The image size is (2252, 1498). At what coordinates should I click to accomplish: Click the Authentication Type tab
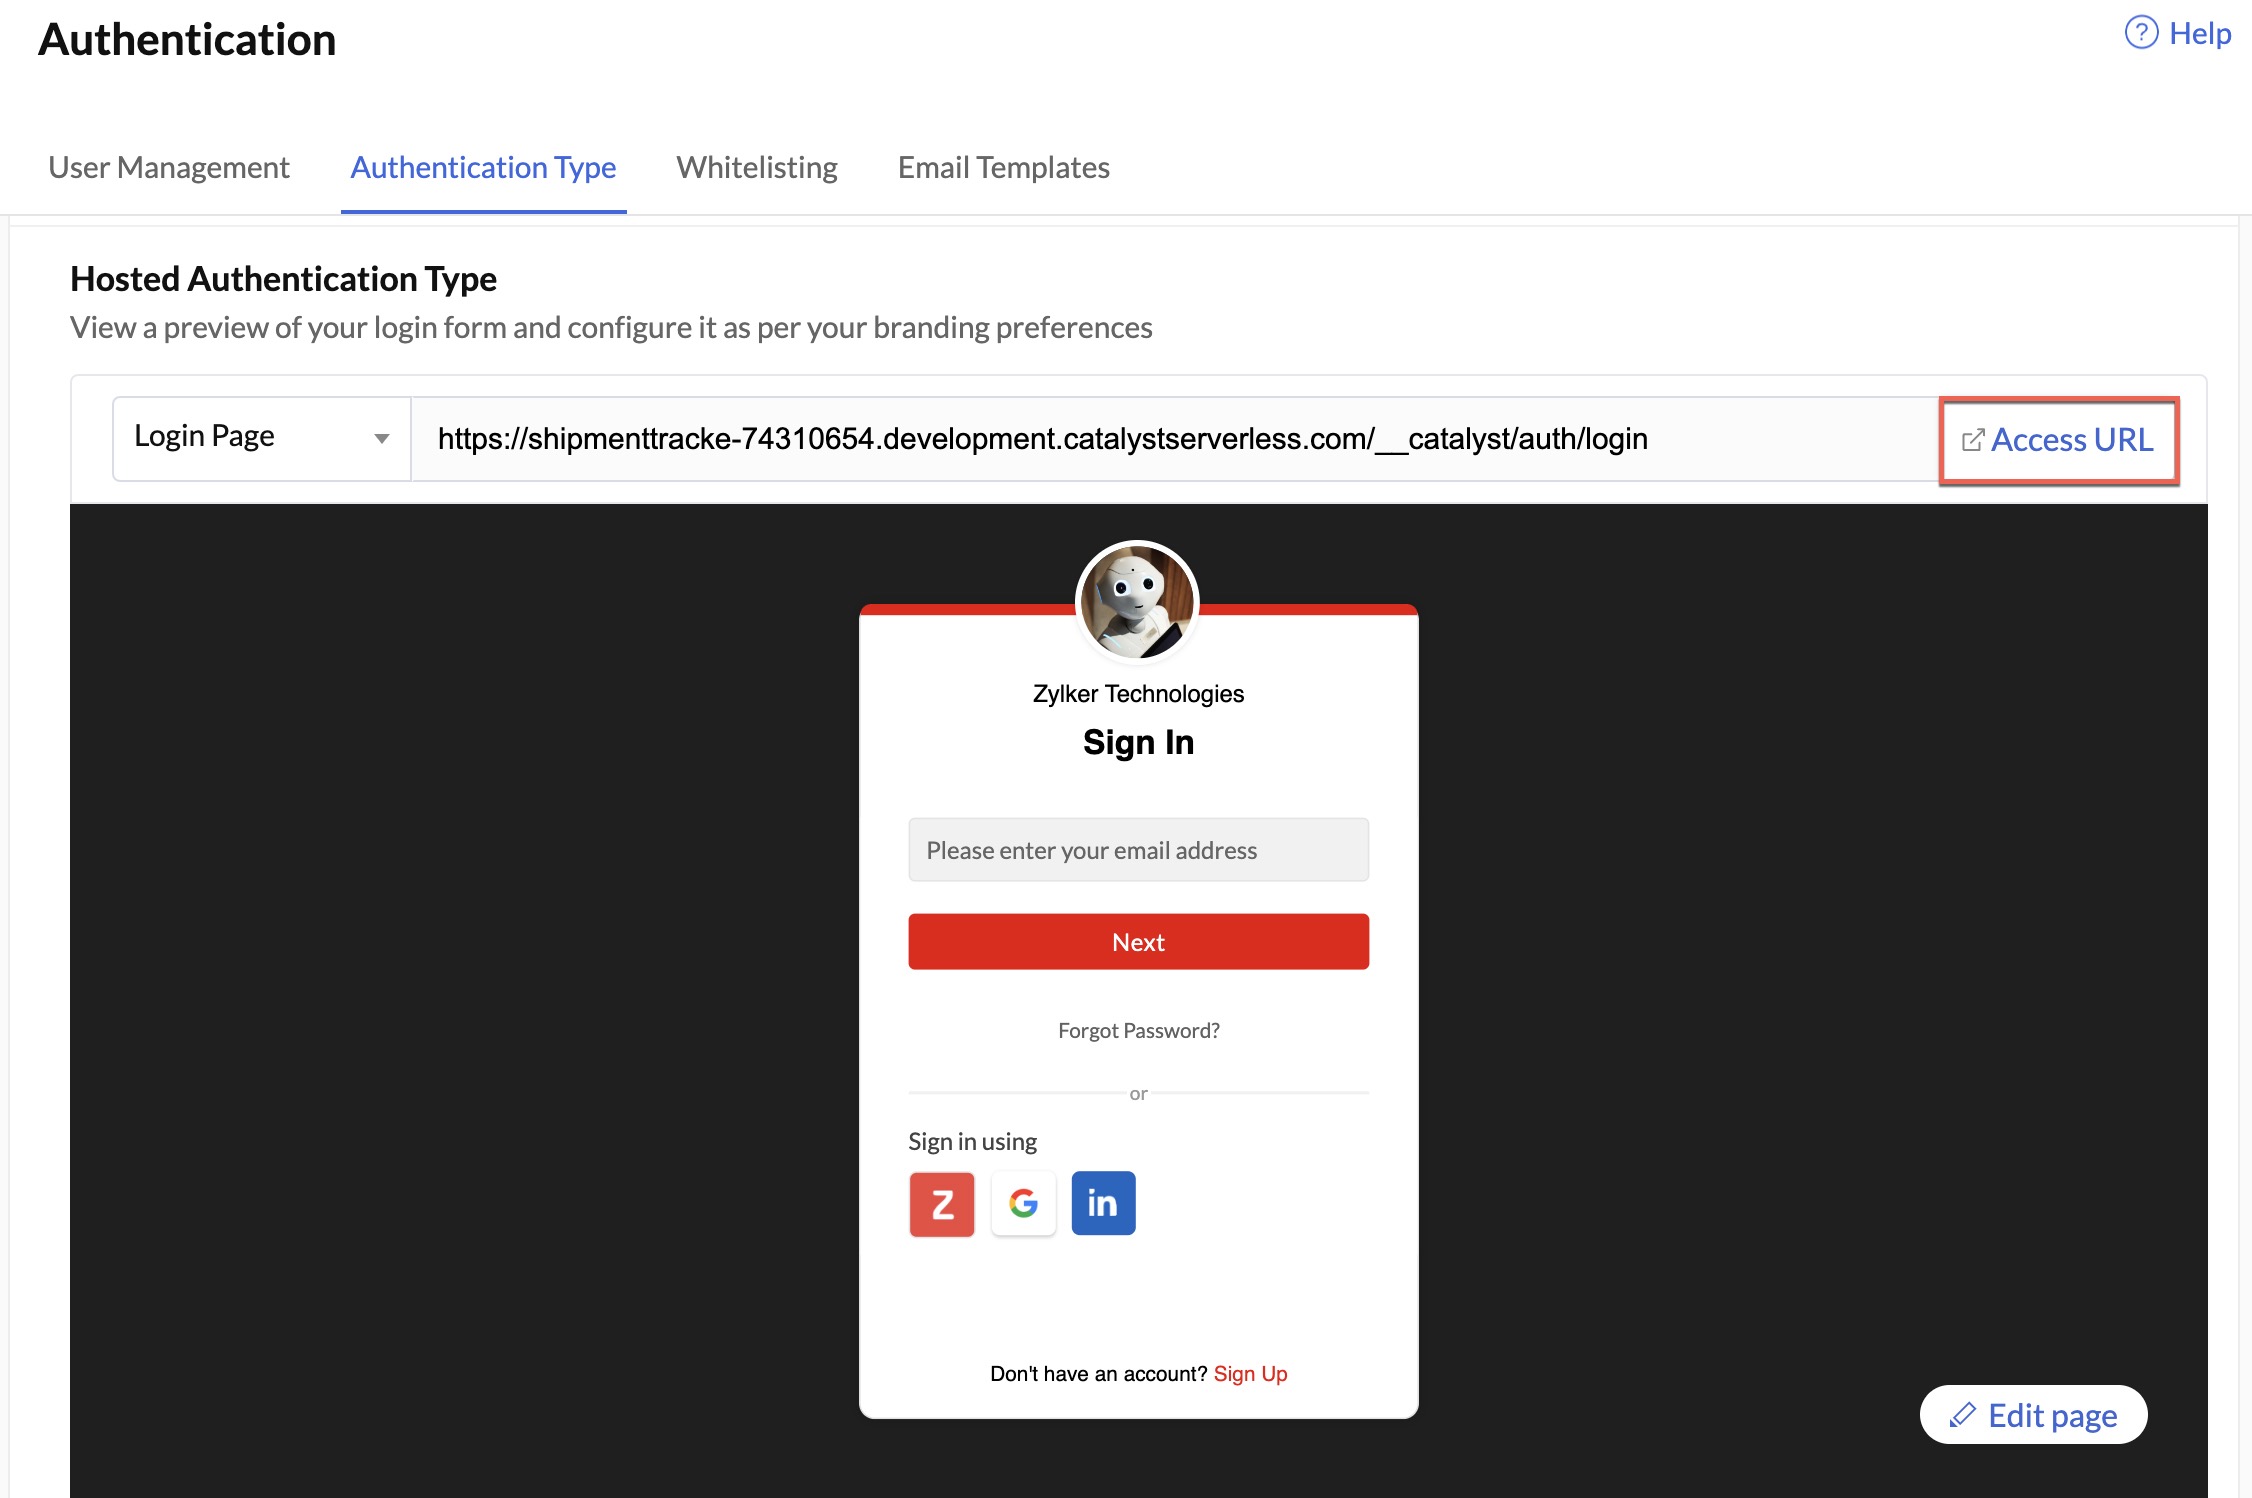(x=483, y=166)
